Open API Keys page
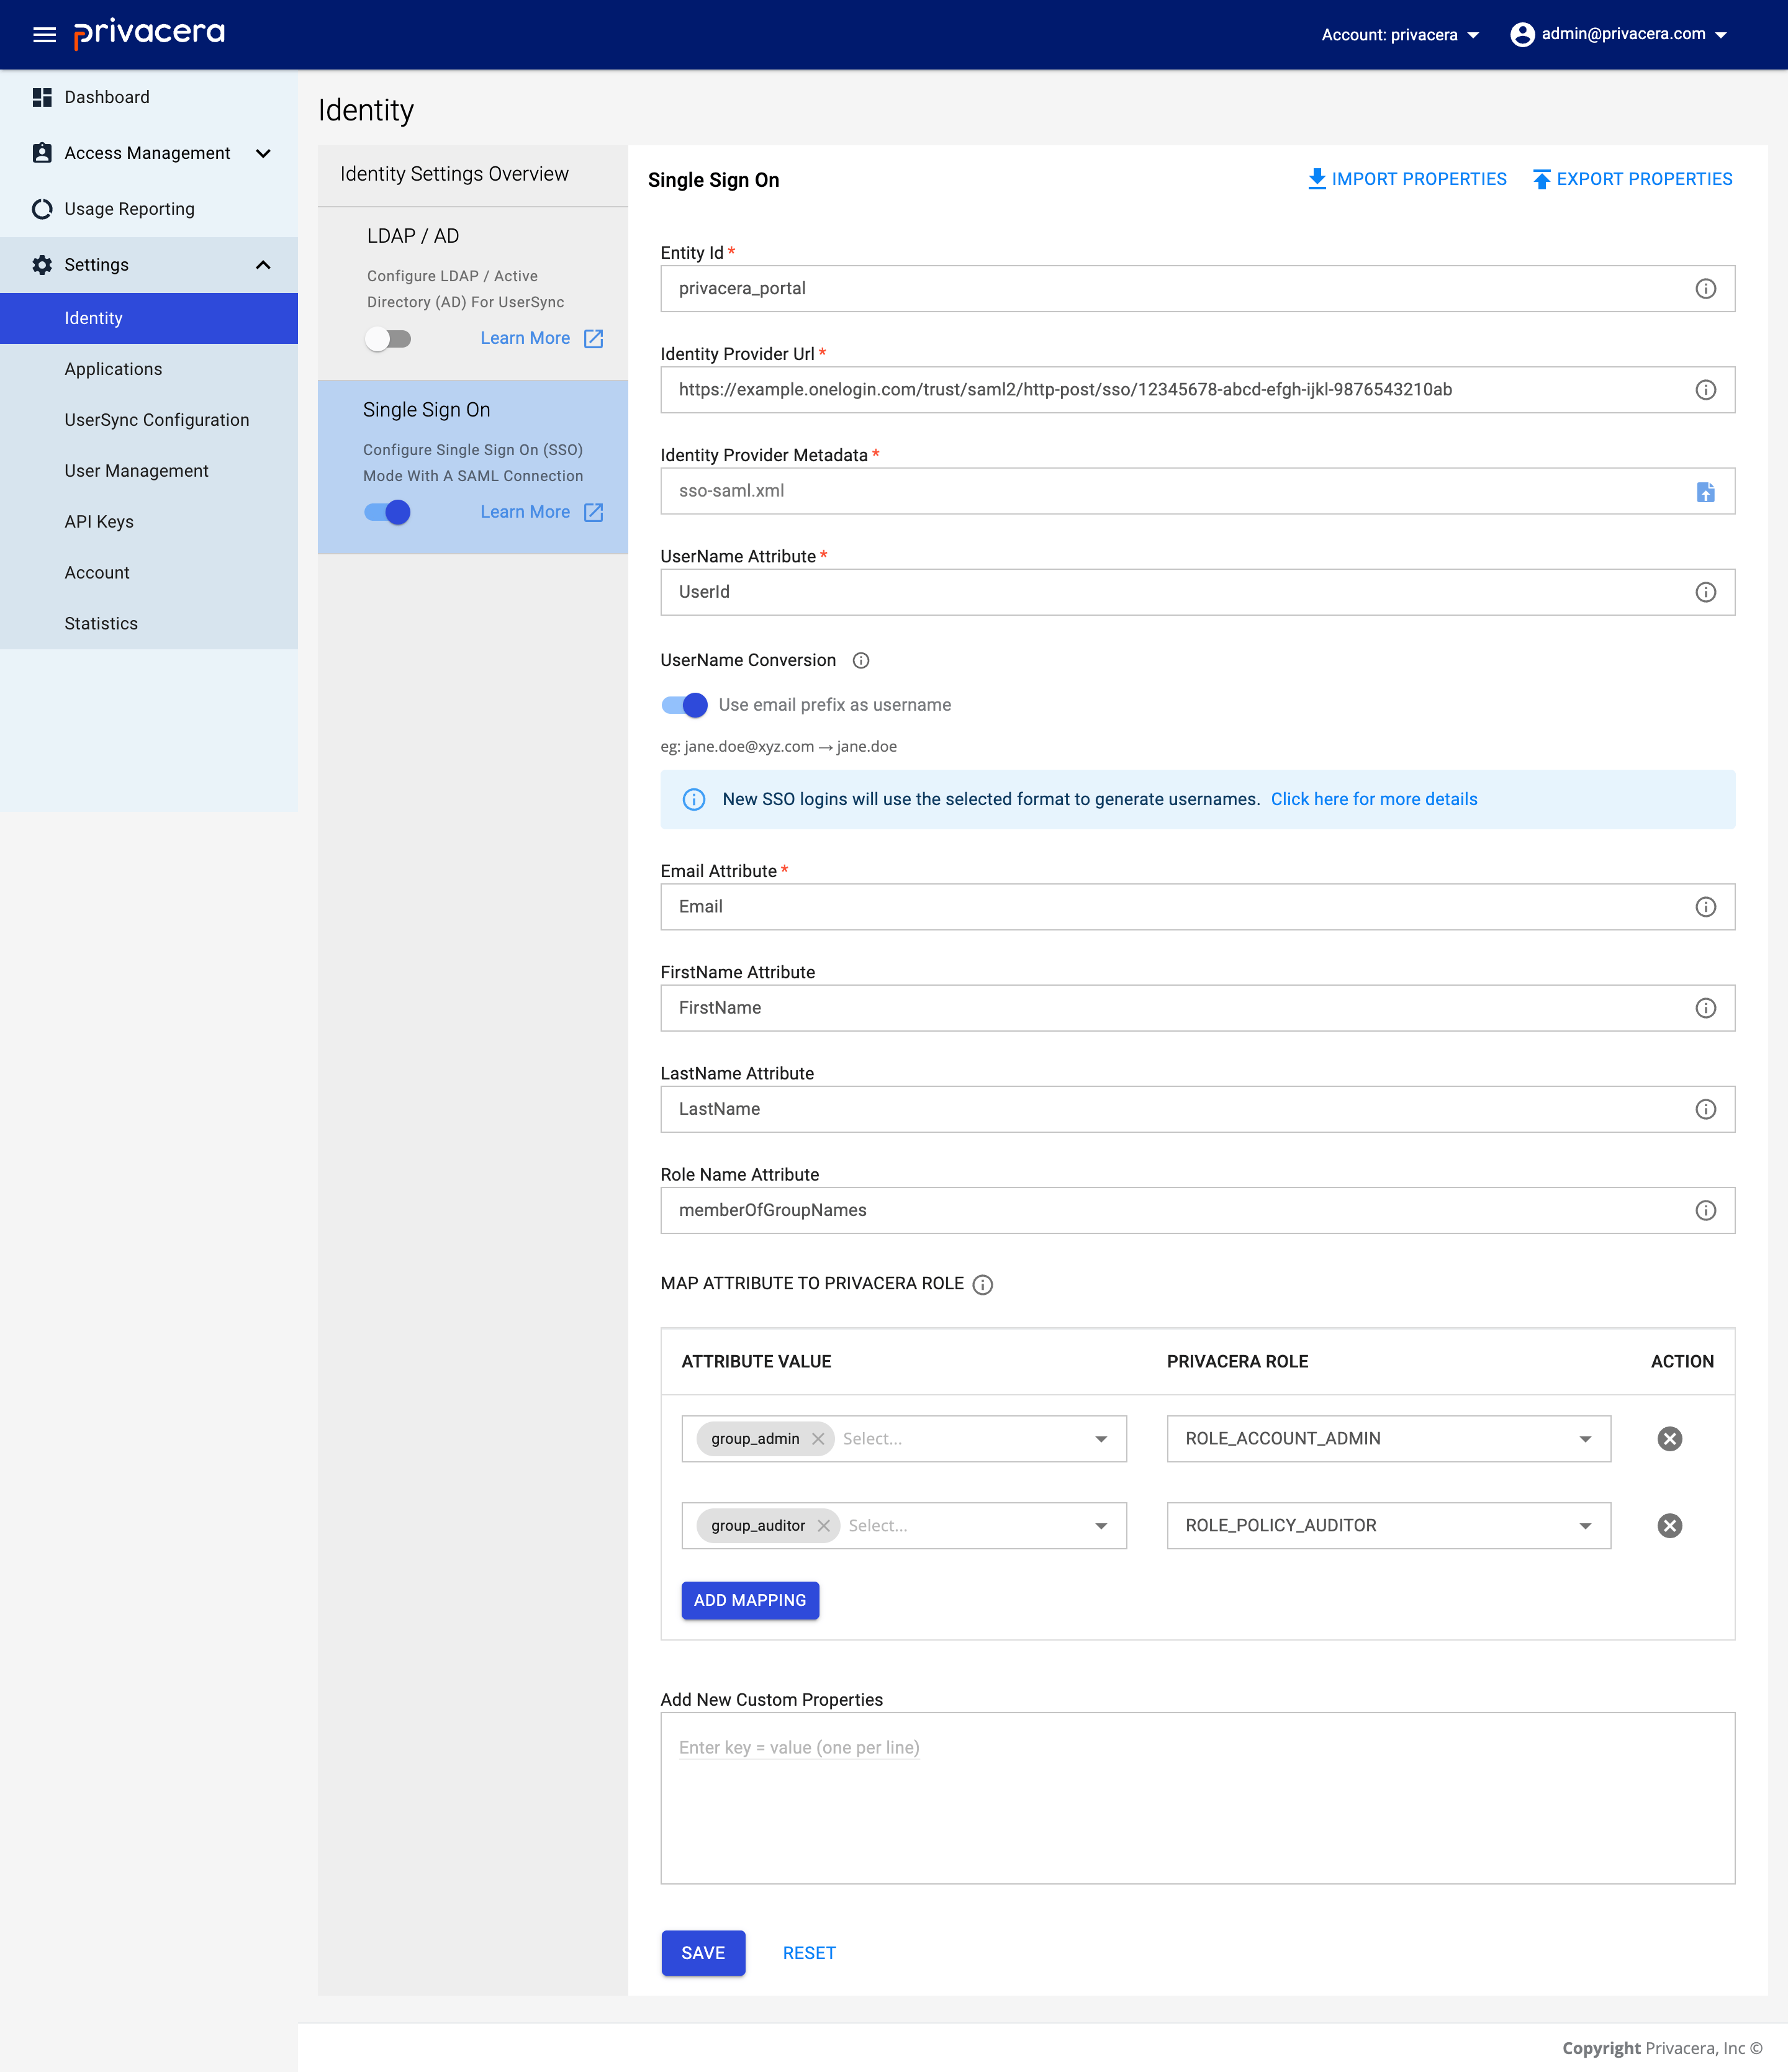Image resolution: width=1788 pixels, height=2072 pixels. pos(149,522)
